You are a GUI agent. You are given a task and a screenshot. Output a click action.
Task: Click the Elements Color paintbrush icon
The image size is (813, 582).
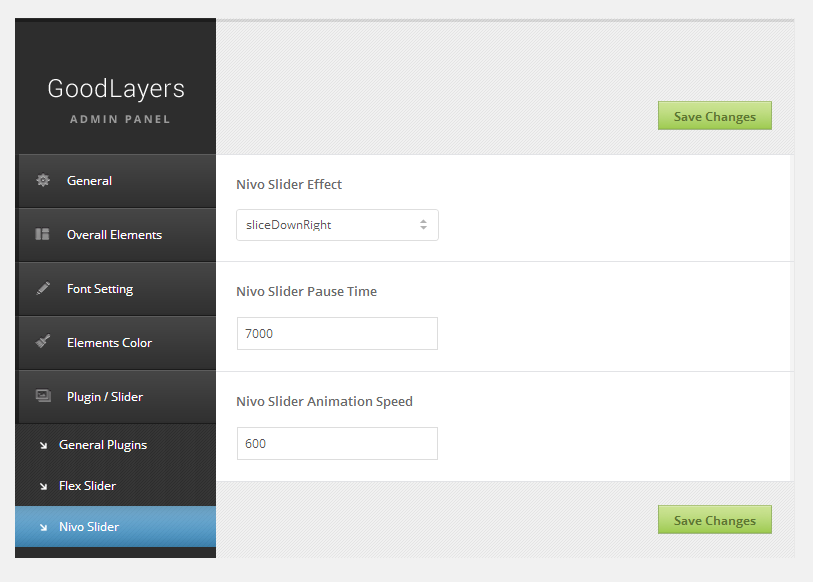coord(43,342)
